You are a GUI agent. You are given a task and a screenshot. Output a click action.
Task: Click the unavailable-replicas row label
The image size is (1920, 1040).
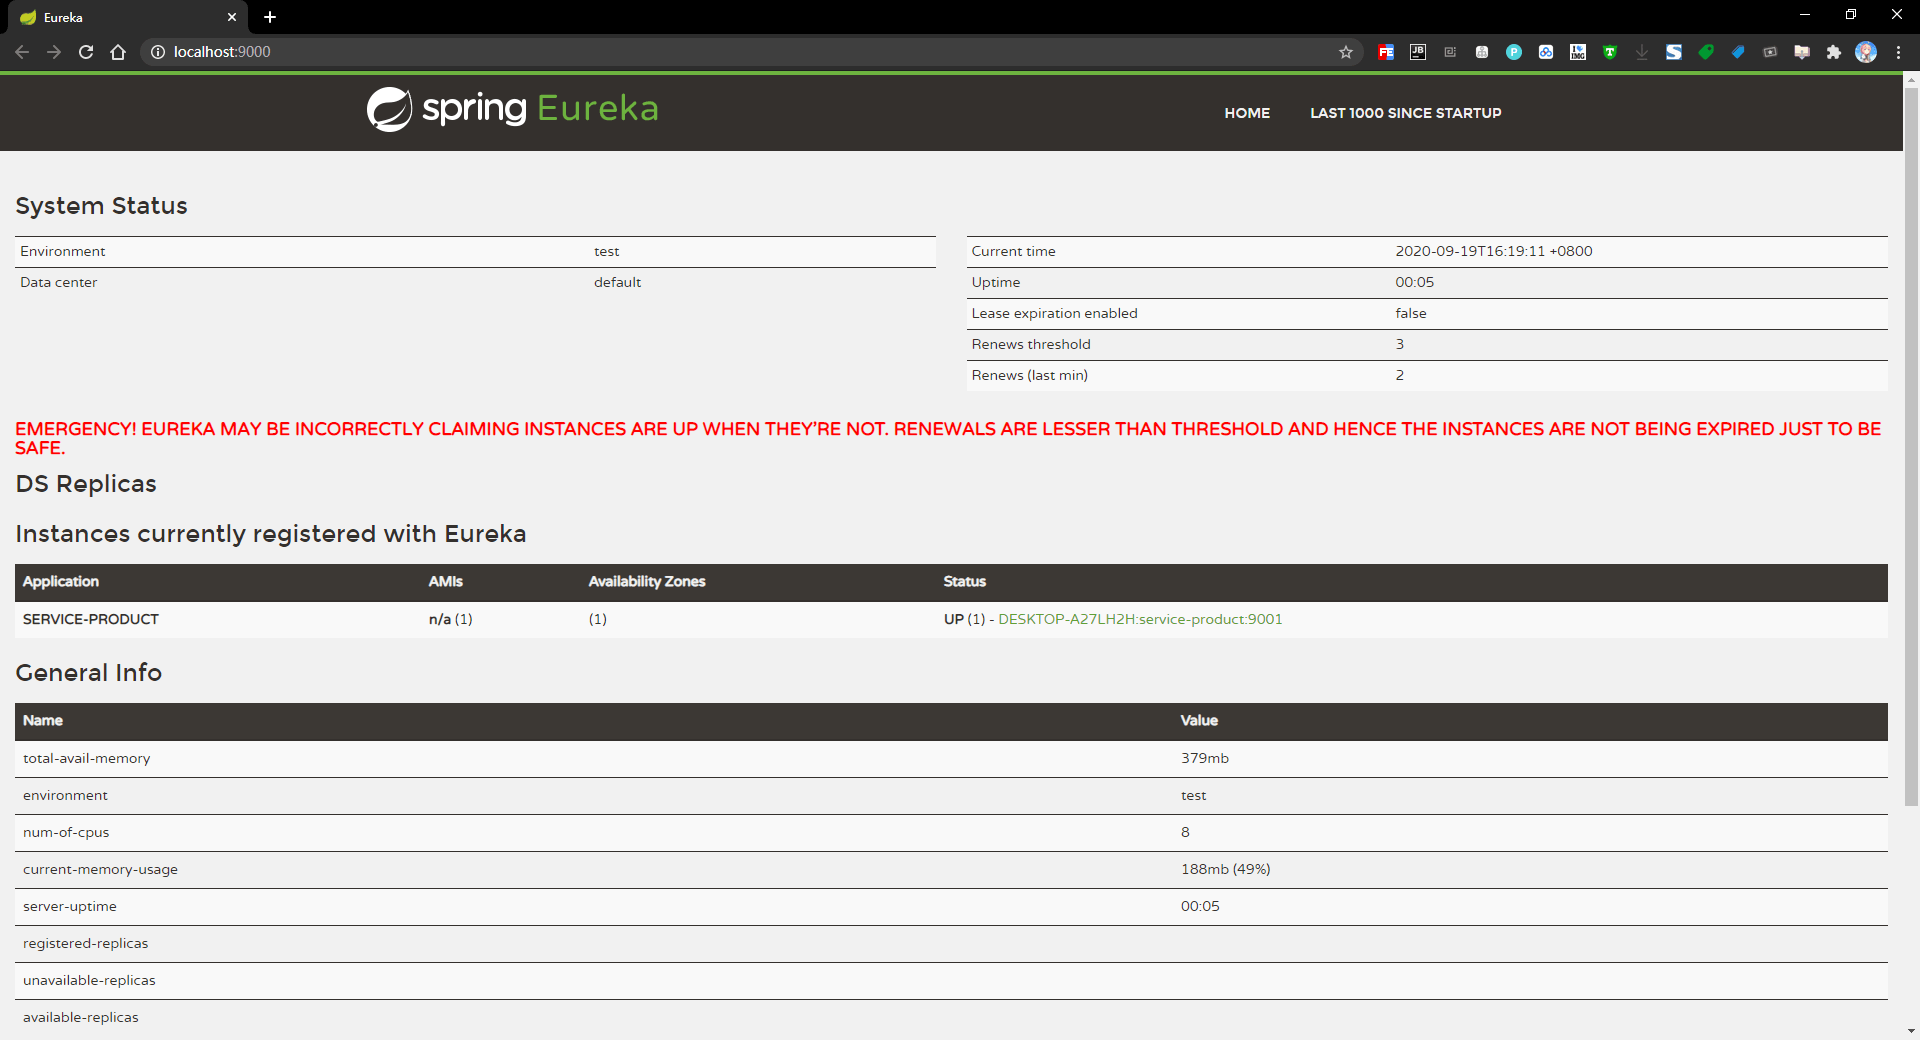[89, 980]
